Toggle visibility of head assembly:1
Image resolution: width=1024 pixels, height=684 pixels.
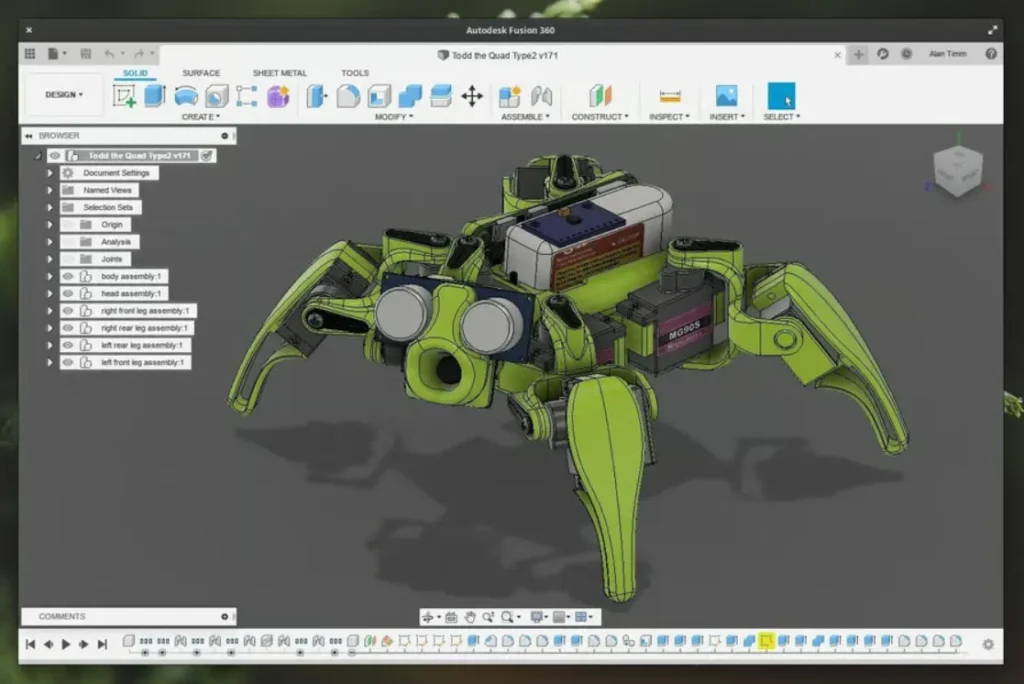coord(68,293)
